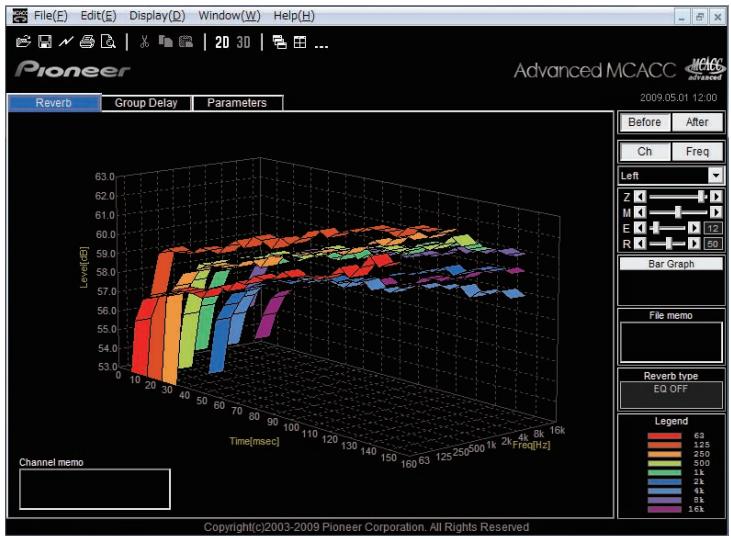
Task: Click the E slider left arrow
Action: (x=641, y=228)
